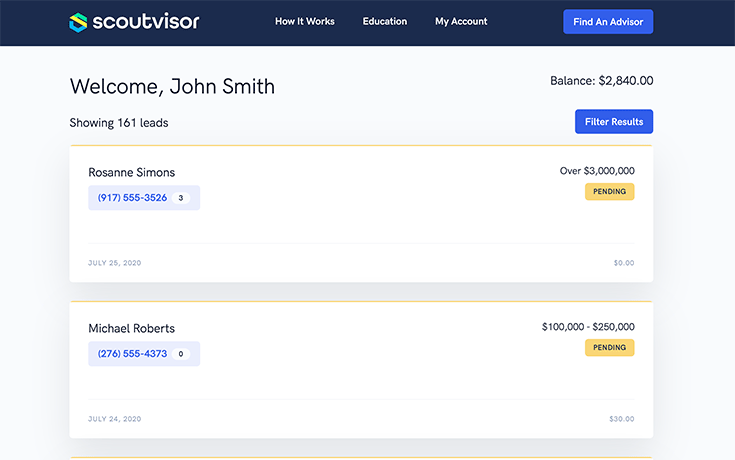Go to the Education menu item
The width and height of the screenshot is (735, 460).
[385, 21]
